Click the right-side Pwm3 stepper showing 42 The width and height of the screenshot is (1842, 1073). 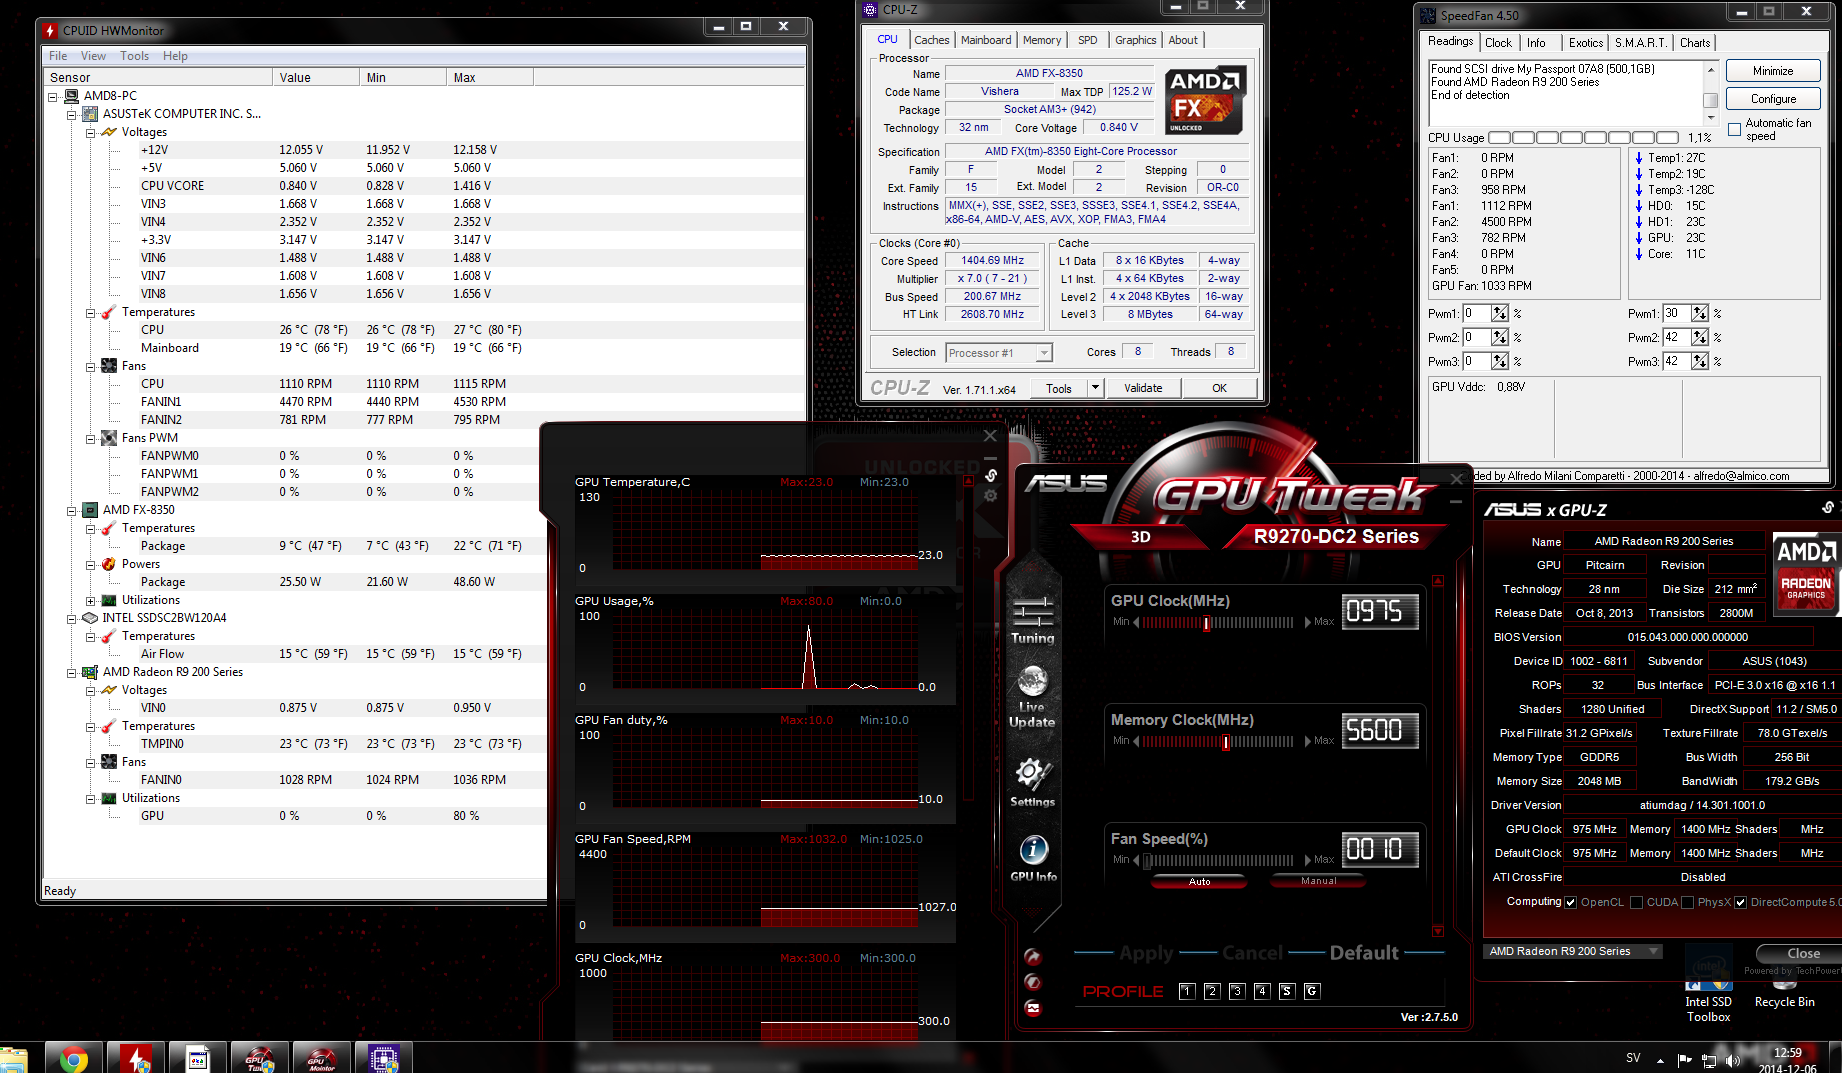1700,361
